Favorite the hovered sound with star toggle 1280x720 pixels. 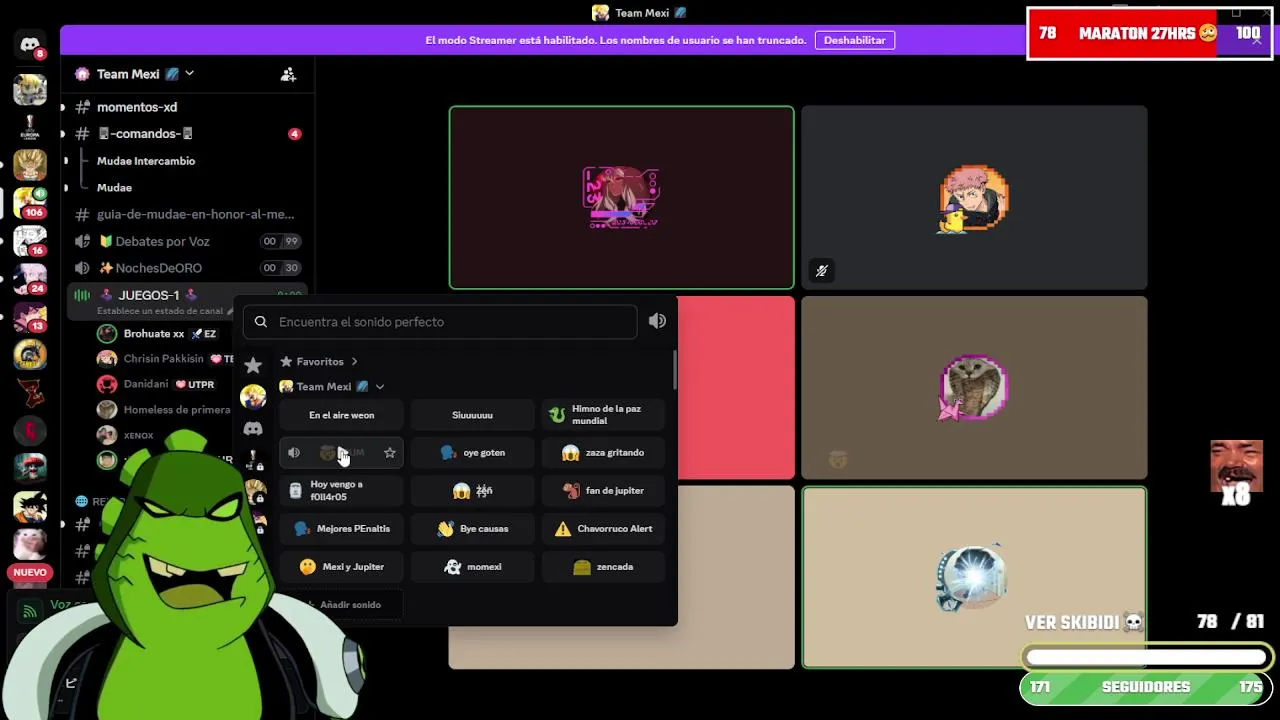pyautogui.click(x=390, y=453)
